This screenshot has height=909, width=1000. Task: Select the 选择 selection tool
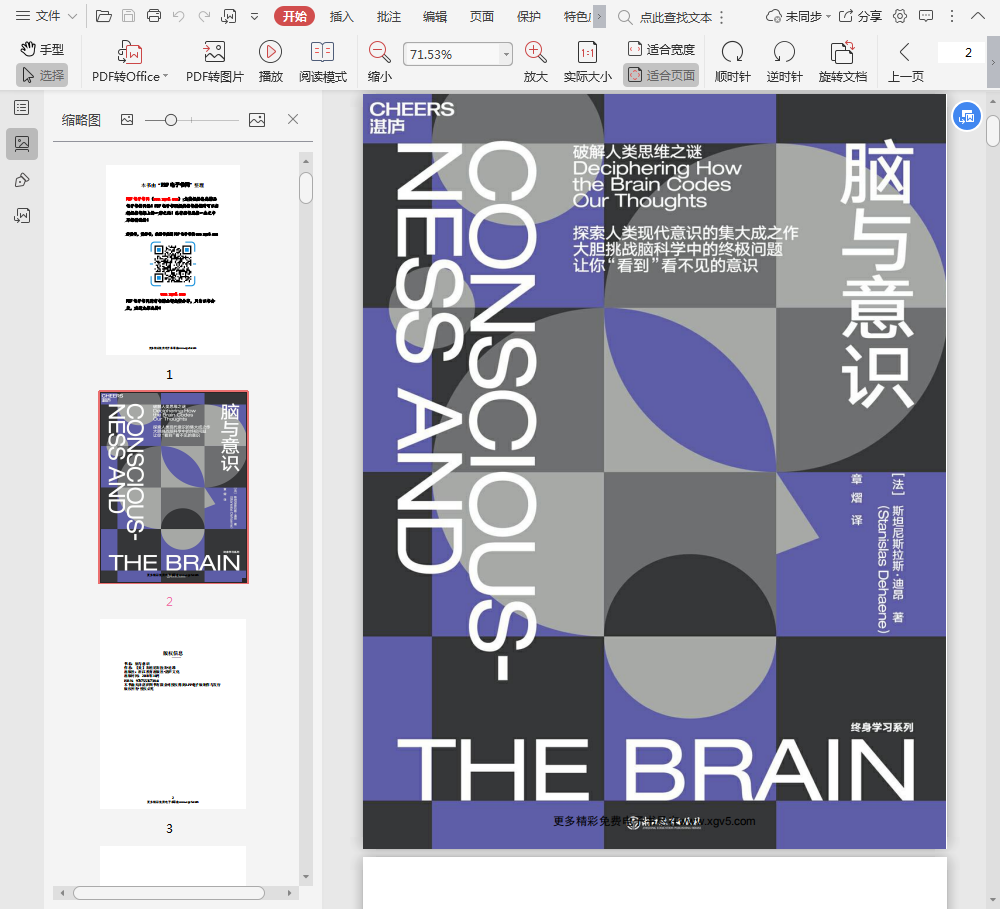[x=41, y=75]
